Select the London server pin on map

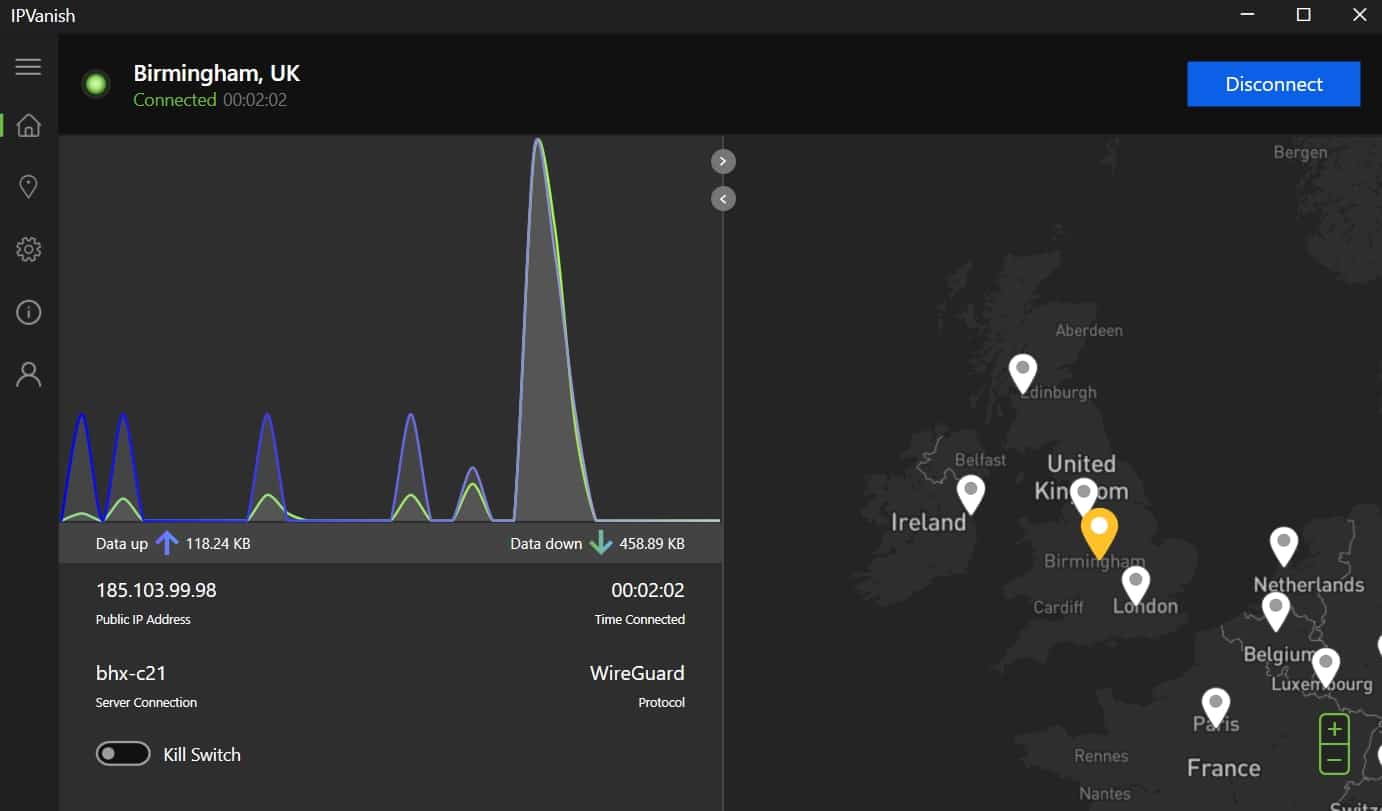coord(1135,585)
